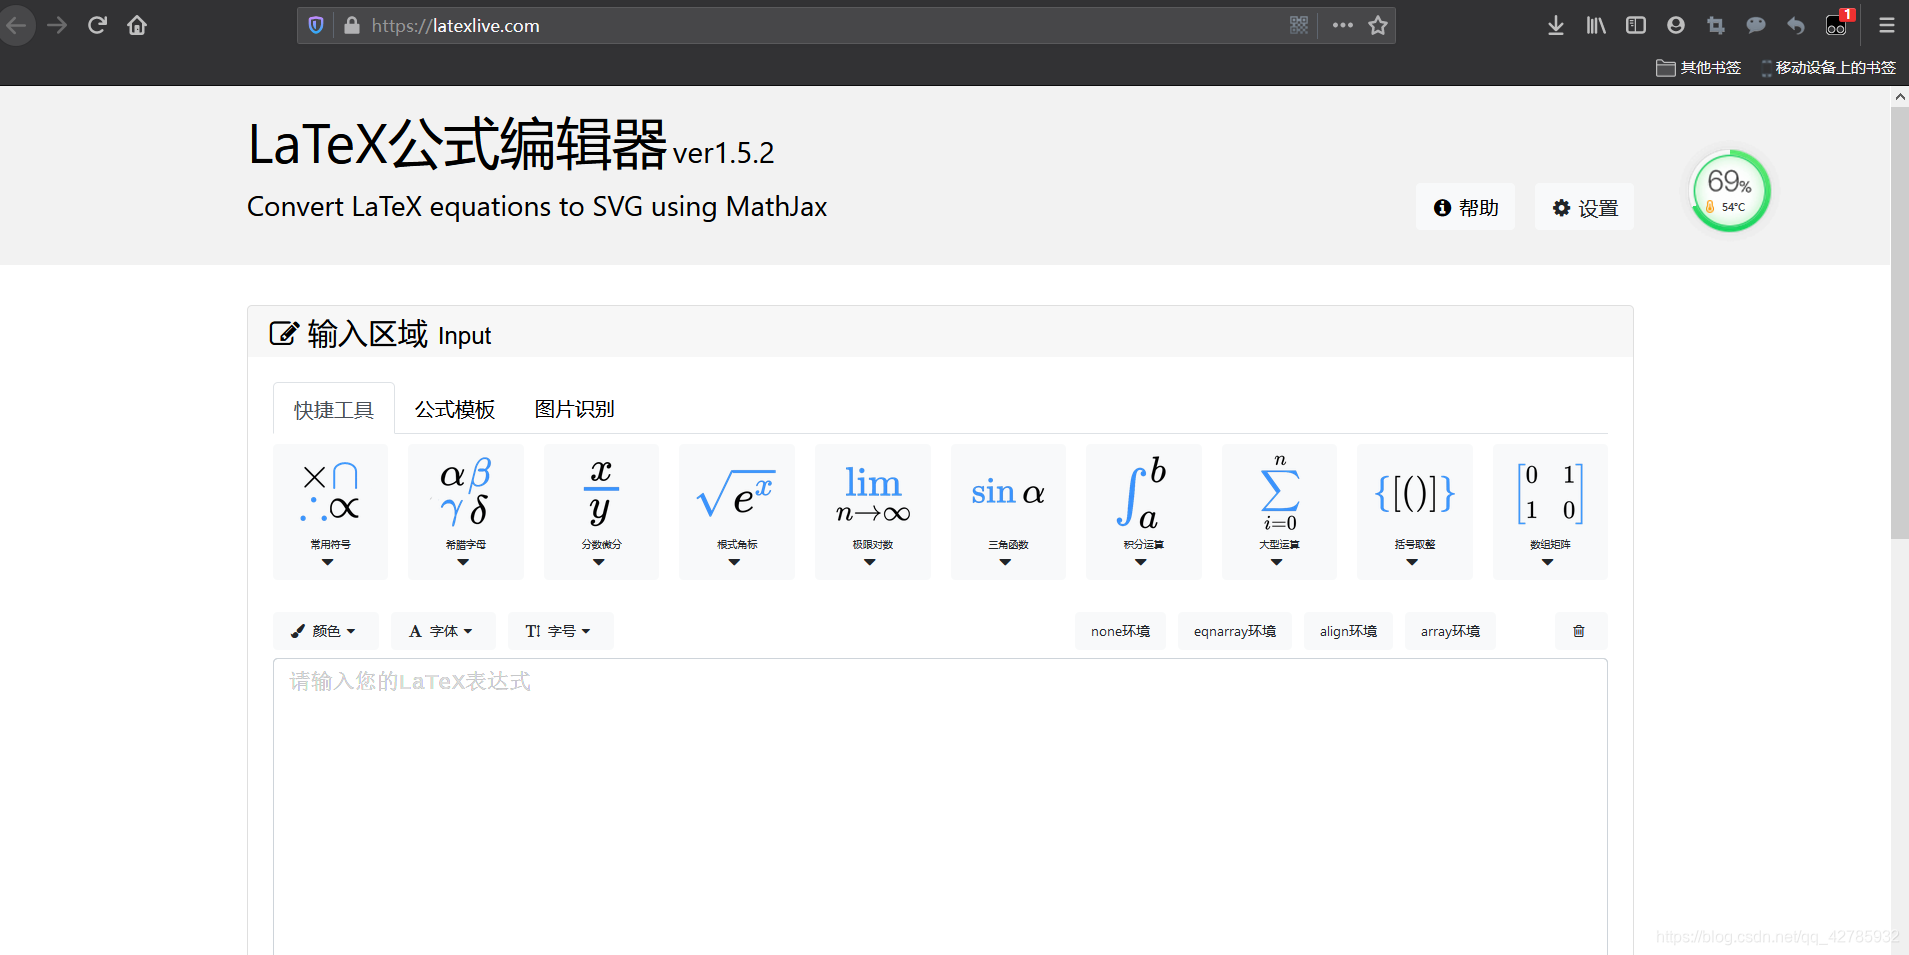This screenshot has width=1909, height=955.
Task: Open the 设置 settings button
Action: tap(1584, 207)
